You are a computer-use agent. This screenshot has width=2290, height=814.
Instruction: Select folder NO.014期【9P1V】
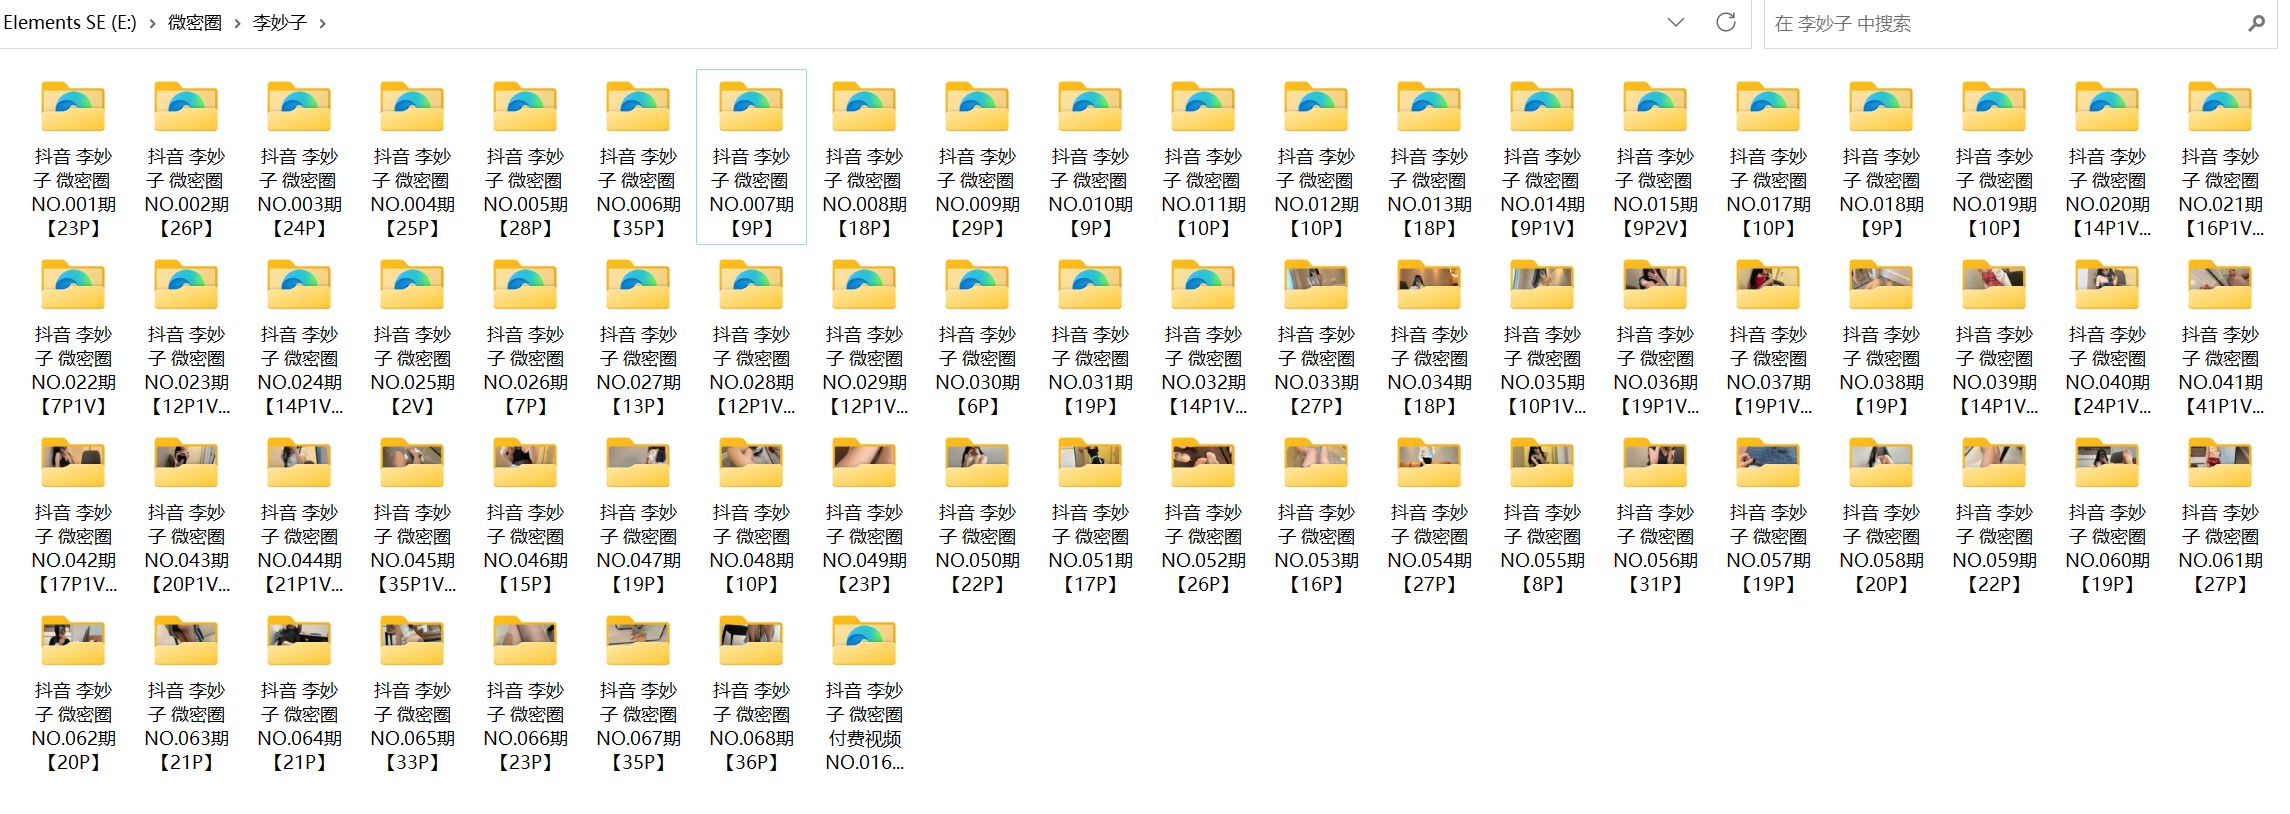coord(1542,158)
